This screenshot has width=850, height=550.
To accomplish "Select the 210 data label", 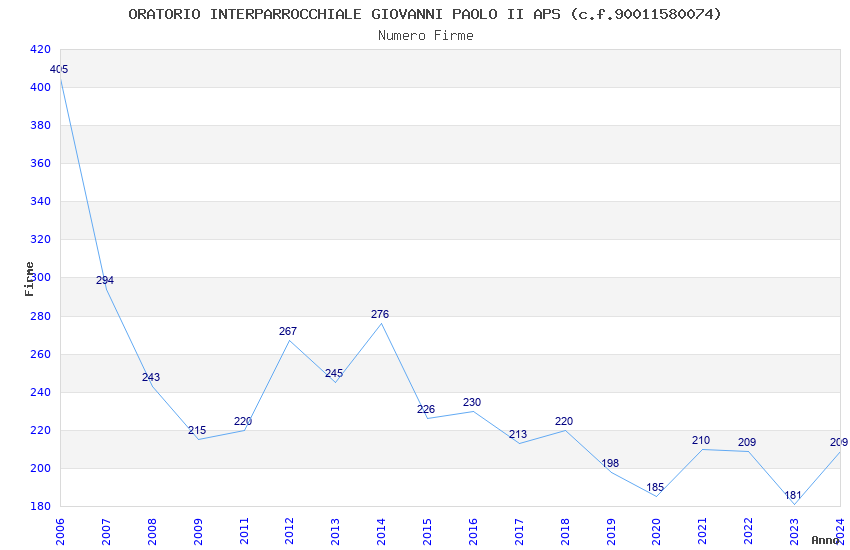I will coord(701,441).
